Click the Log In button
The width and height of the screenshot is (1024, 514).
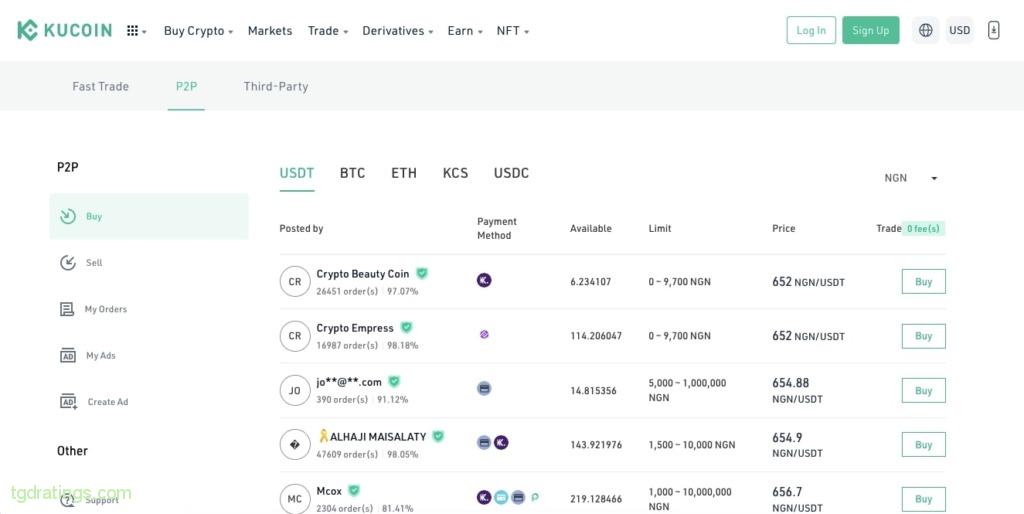click(811, 30)
